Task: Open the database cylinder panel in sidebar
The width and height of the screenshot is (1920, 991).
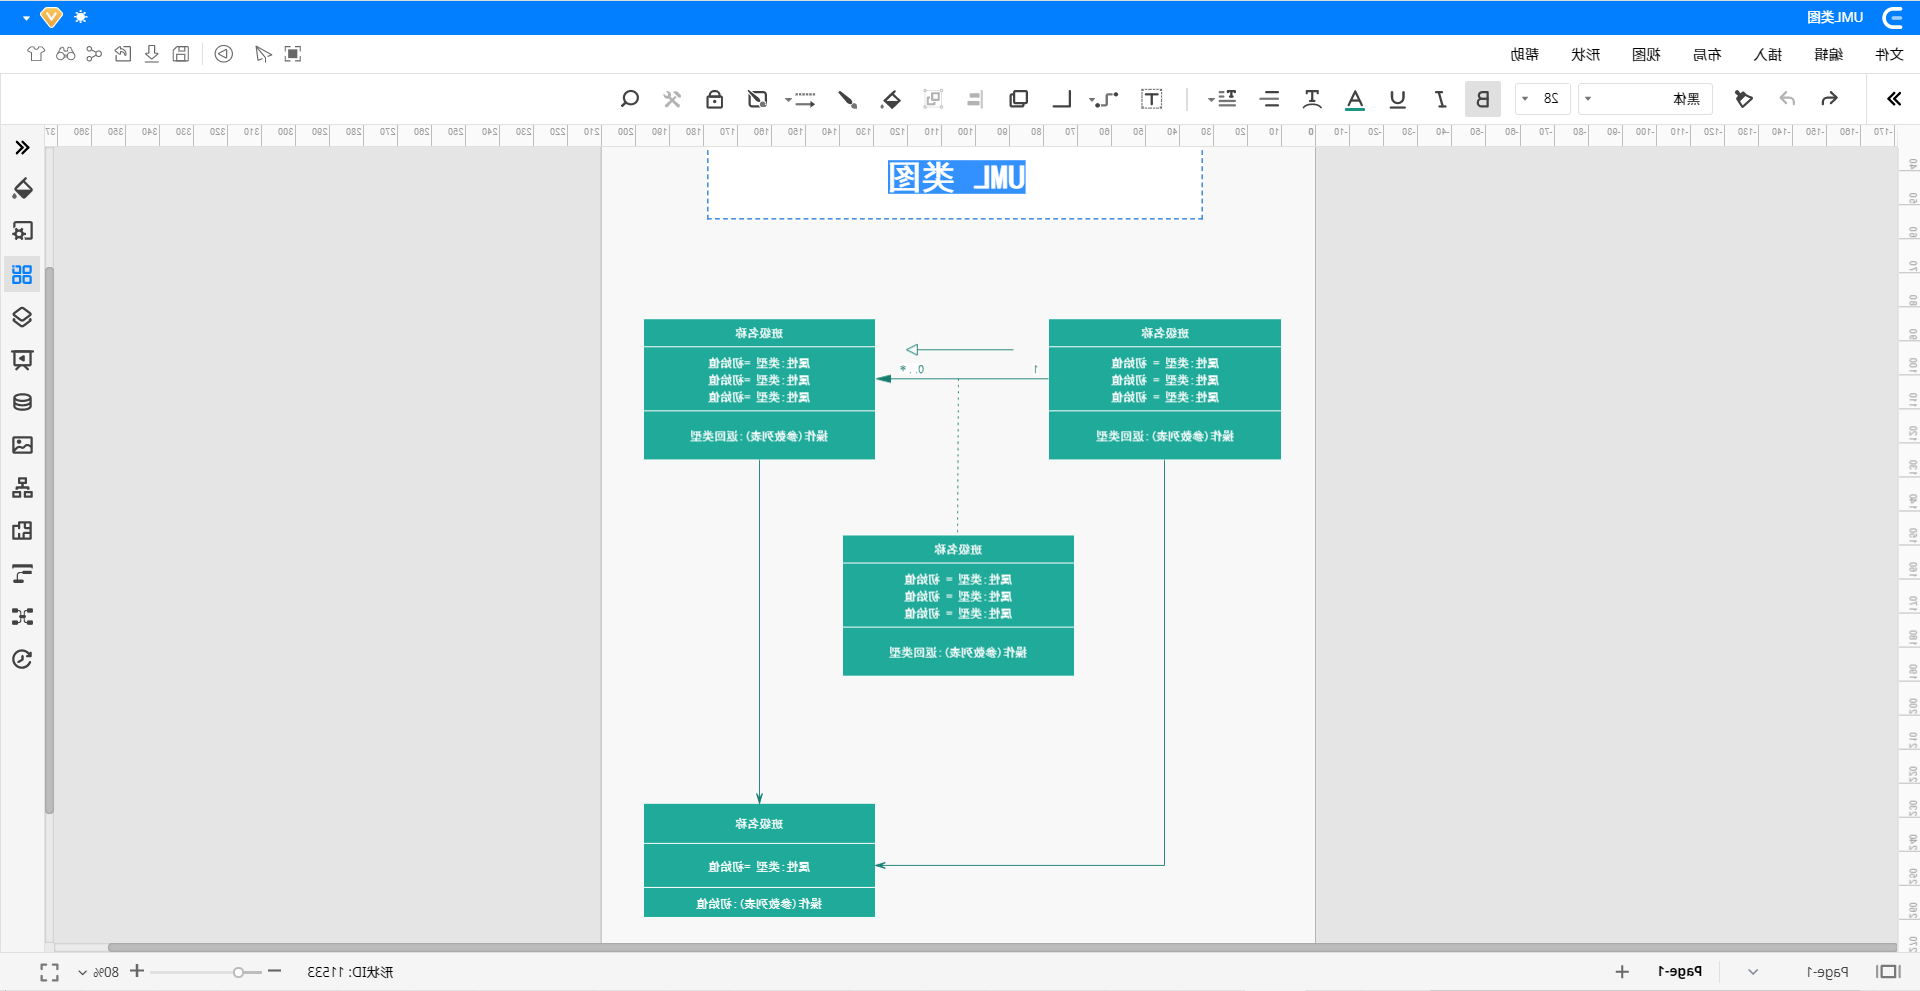Action: [22, 402]
